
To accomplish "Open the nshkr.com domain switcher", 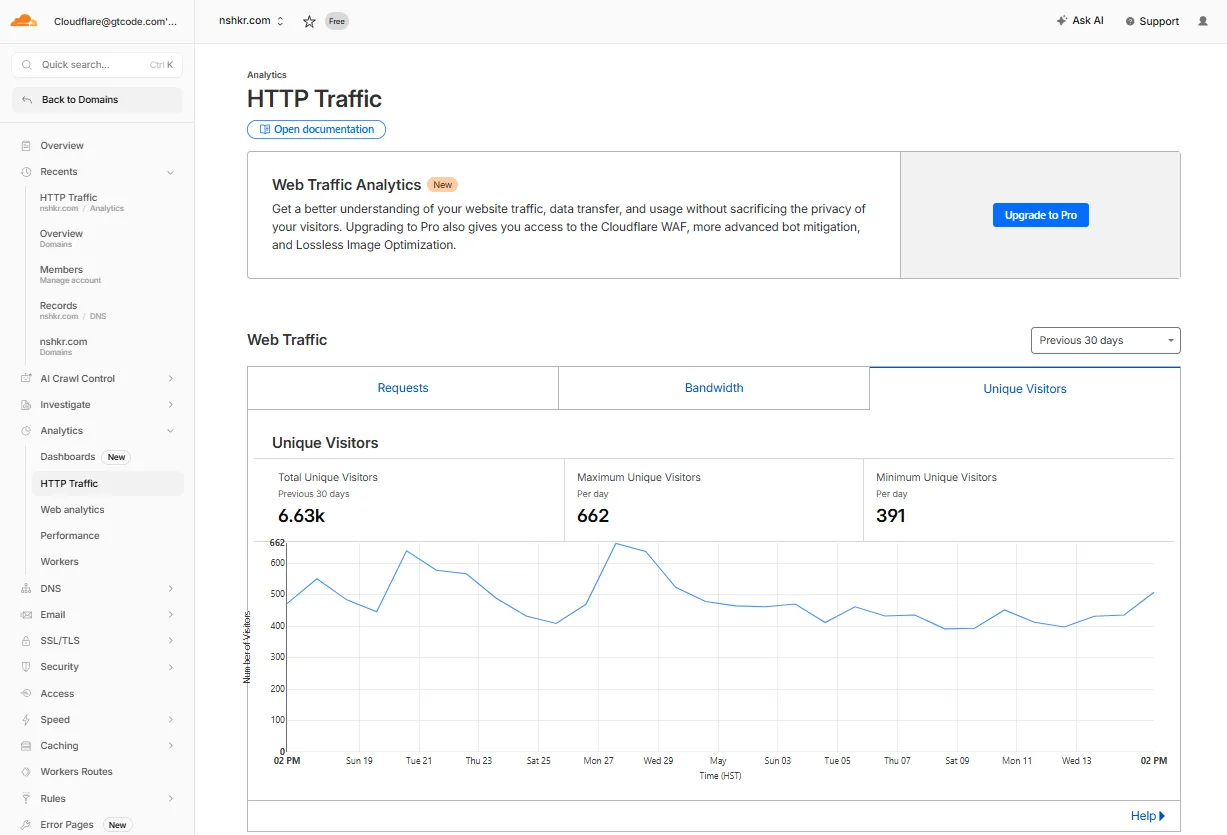I will click(251, 21).
